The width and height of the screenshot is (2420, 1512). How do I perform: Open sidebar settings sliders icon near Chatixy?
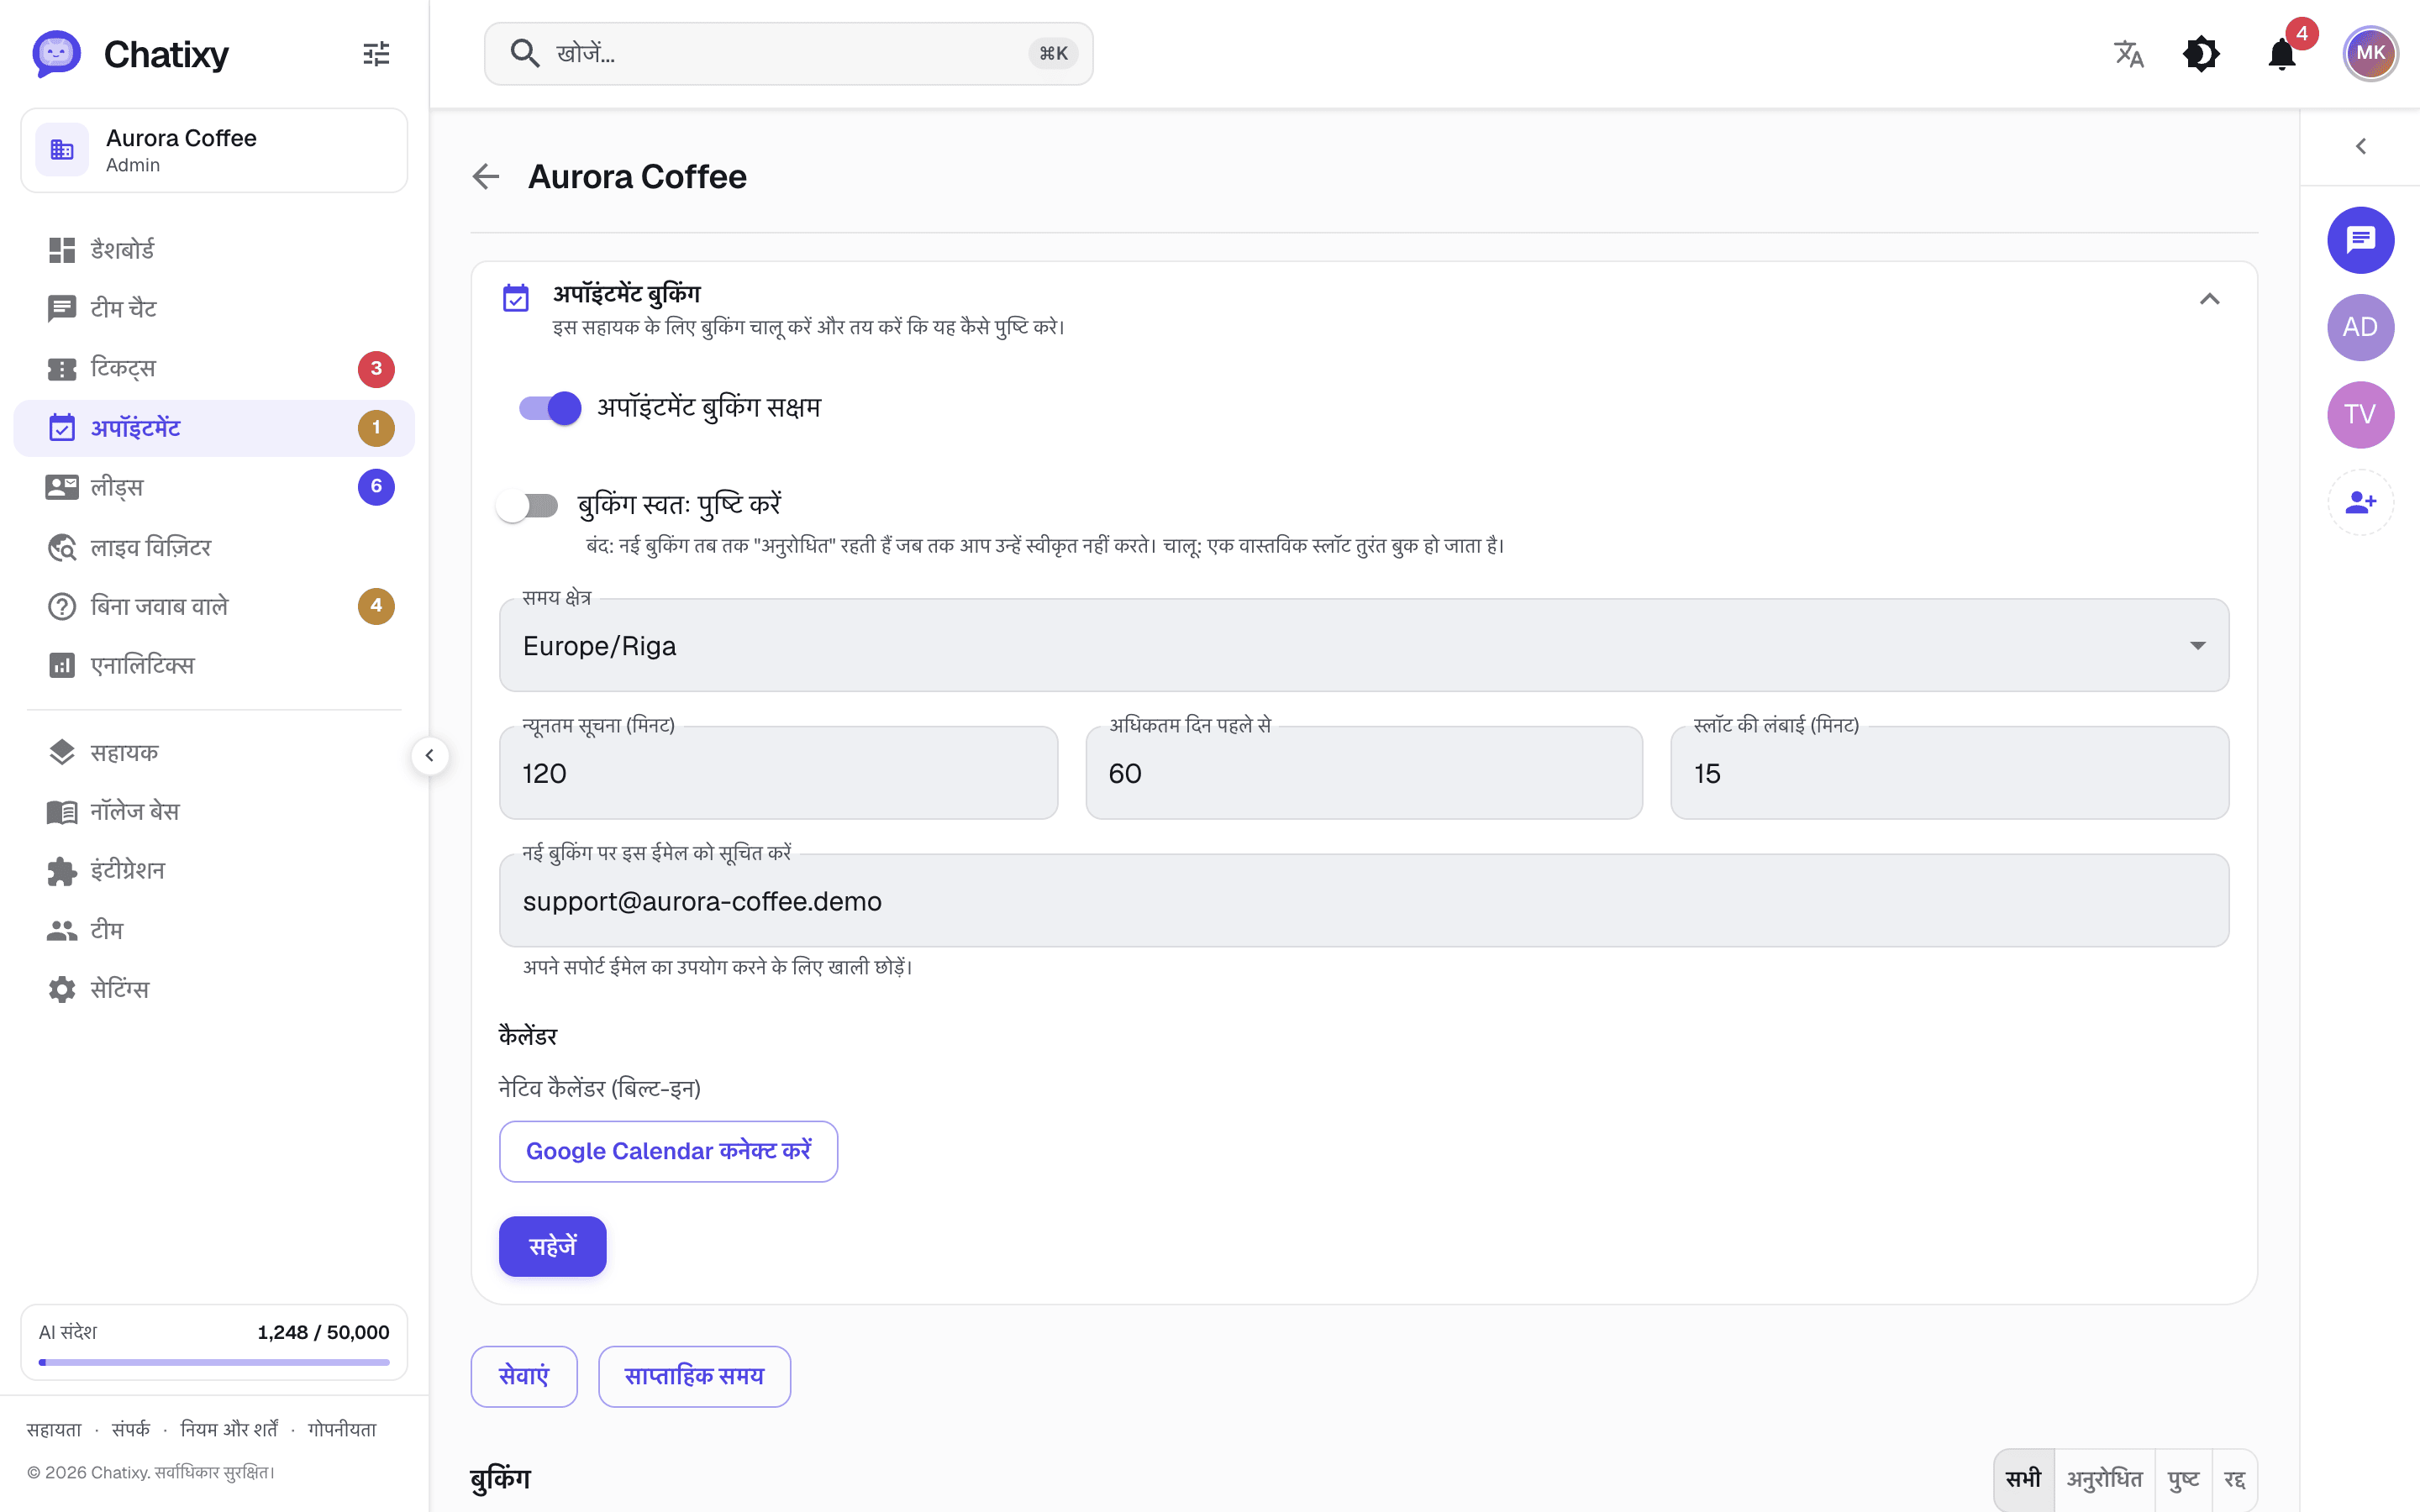[376, 54]
